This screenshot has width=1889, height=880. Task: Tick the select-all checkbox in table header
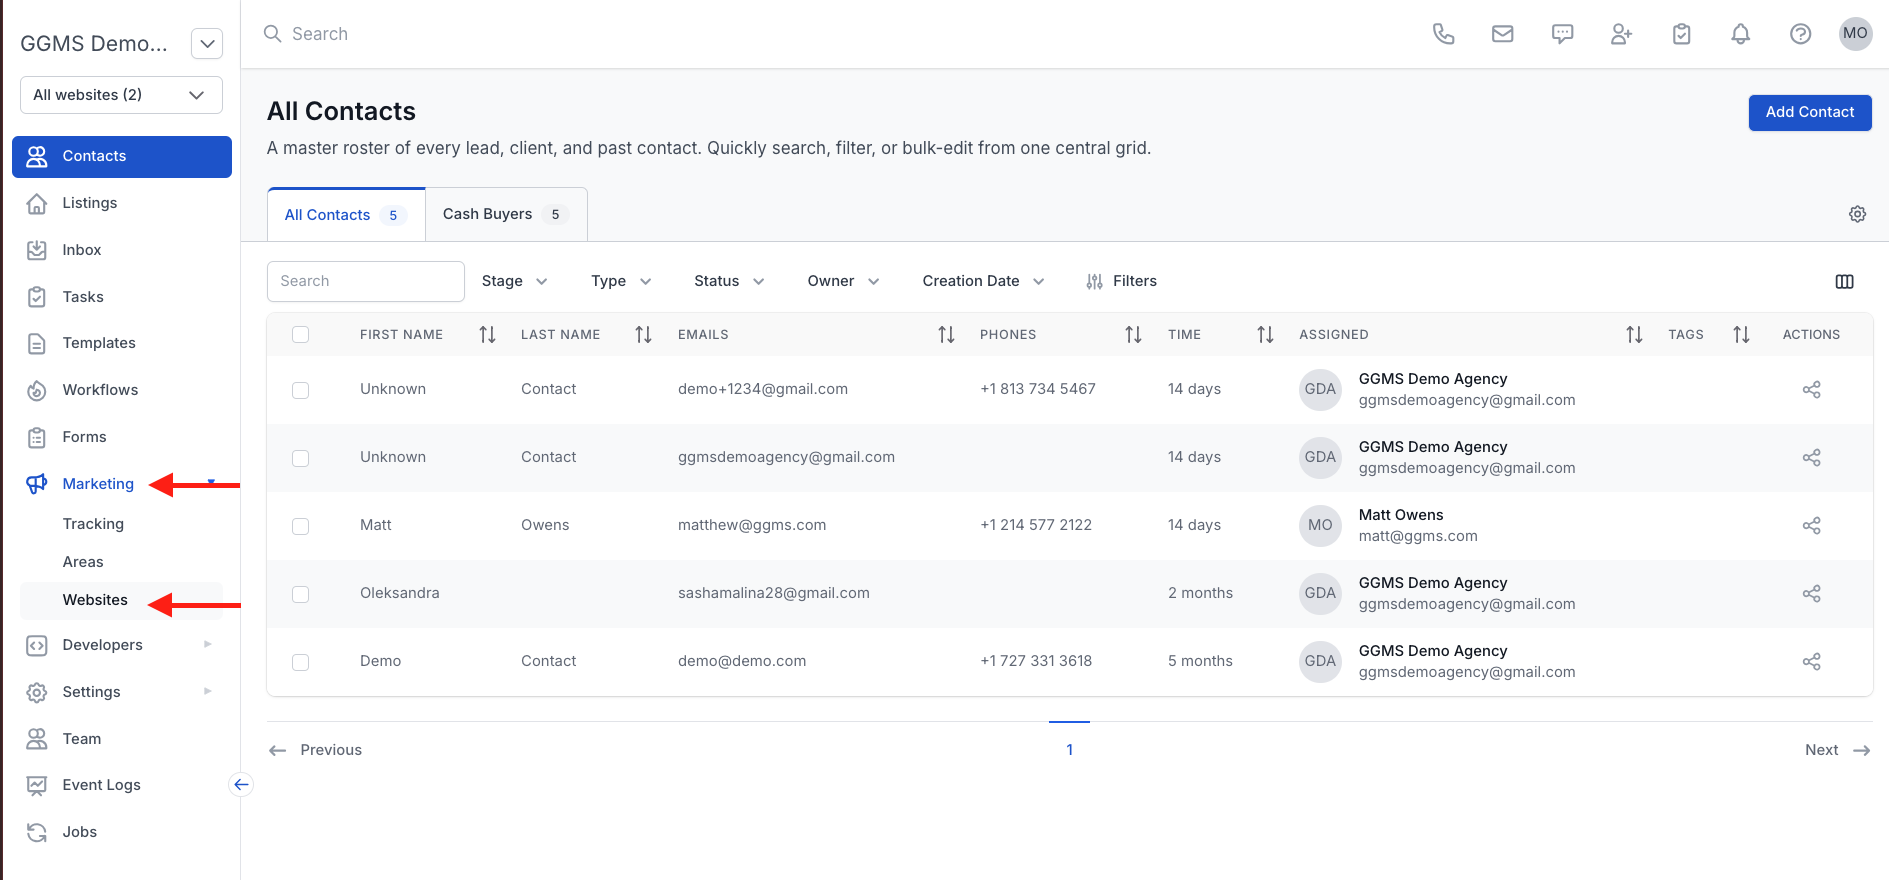(x=300, y=335)
